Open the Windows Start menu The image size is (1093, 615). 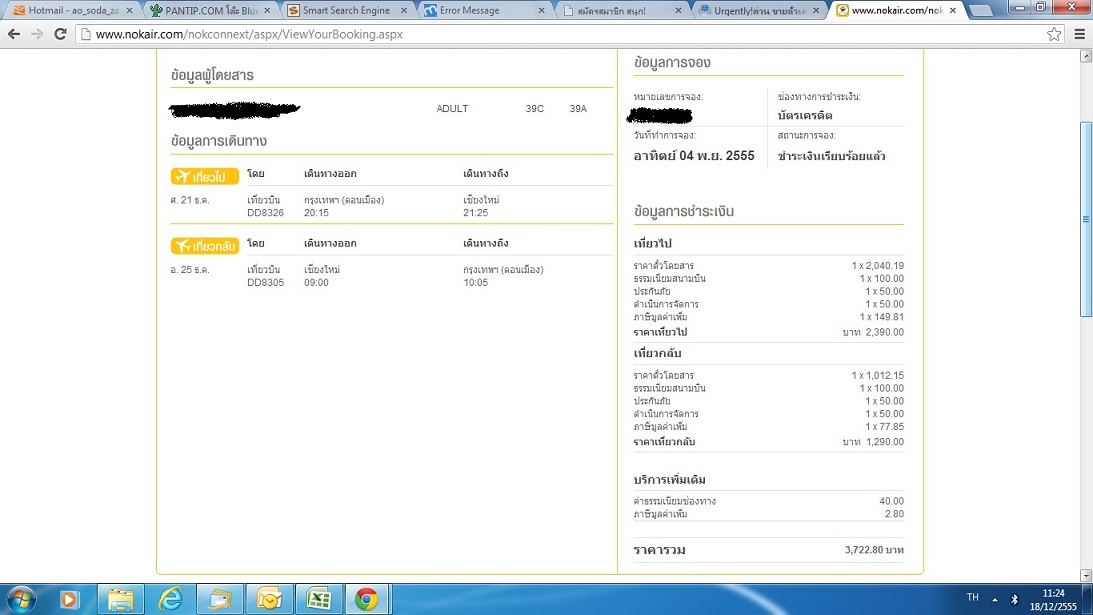pyautogui.click(x=21, y=599)
